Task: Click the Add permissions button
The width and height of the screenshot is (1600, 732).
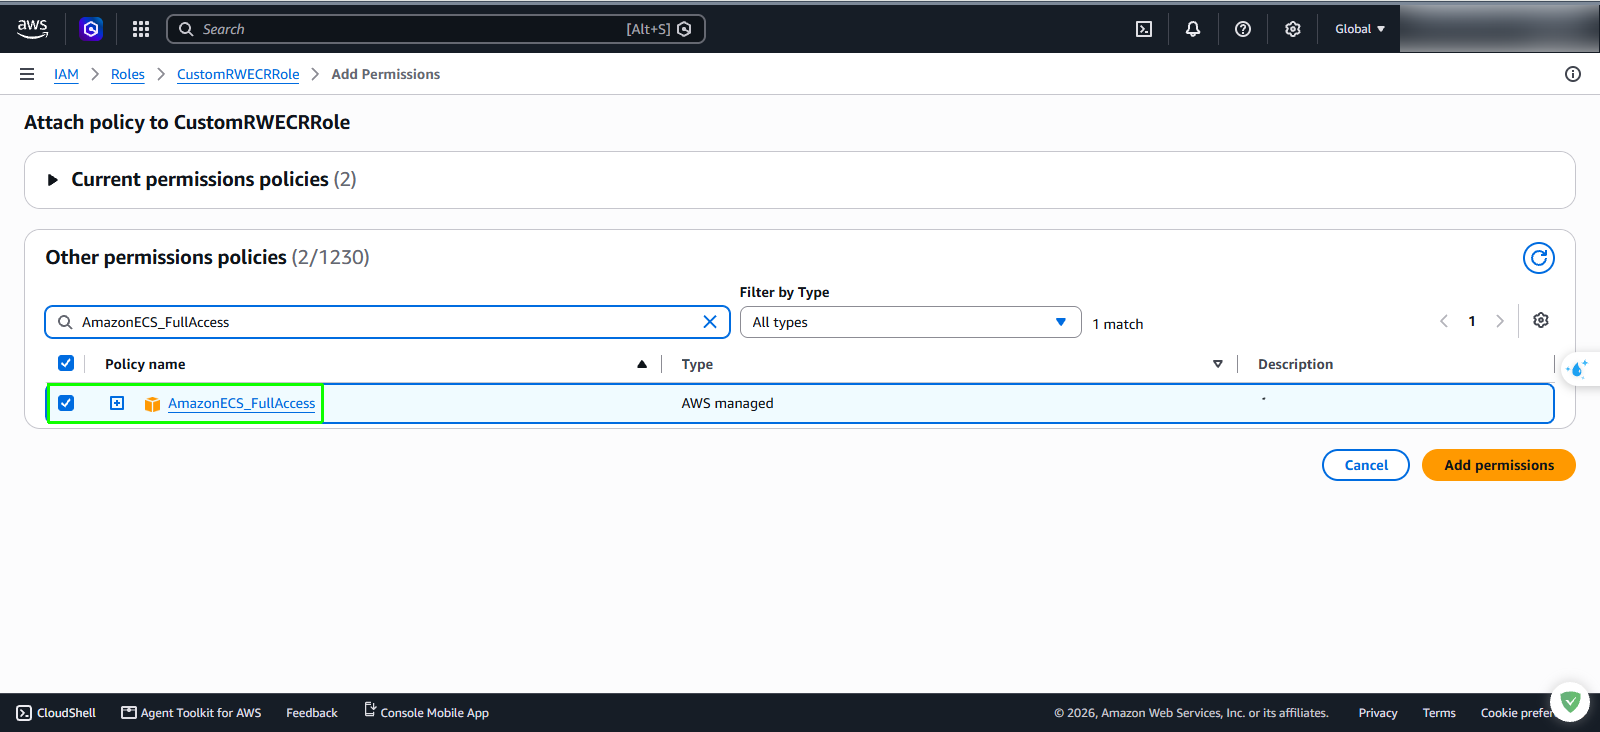Action: tap(1499, 465)
